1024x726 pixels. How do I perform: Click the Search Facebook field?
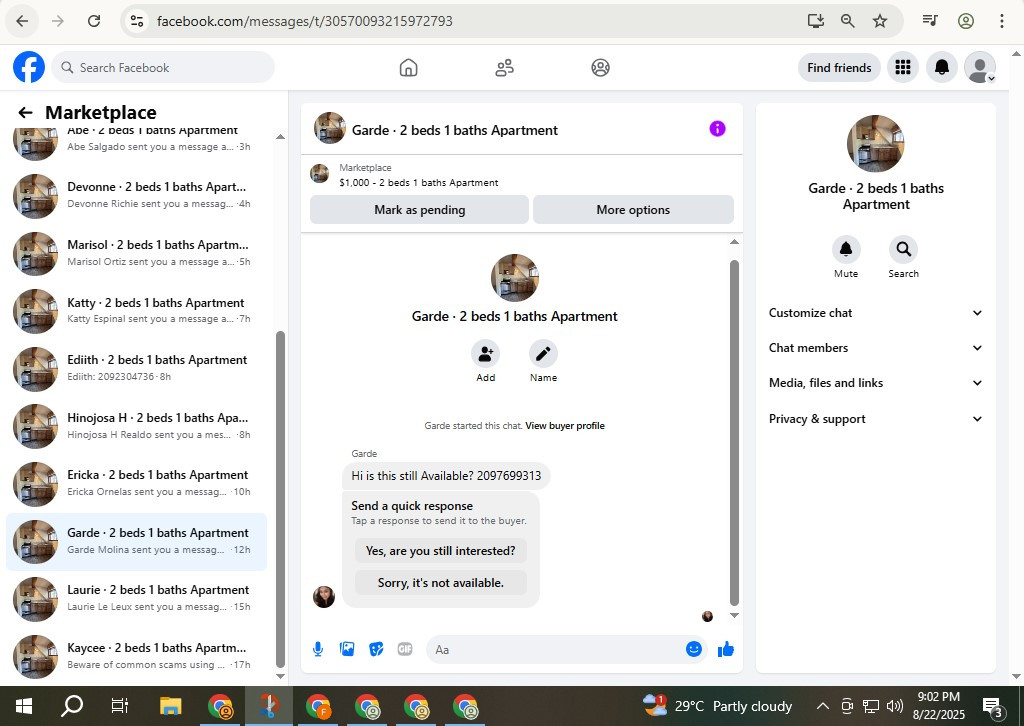tap(163, 67)
